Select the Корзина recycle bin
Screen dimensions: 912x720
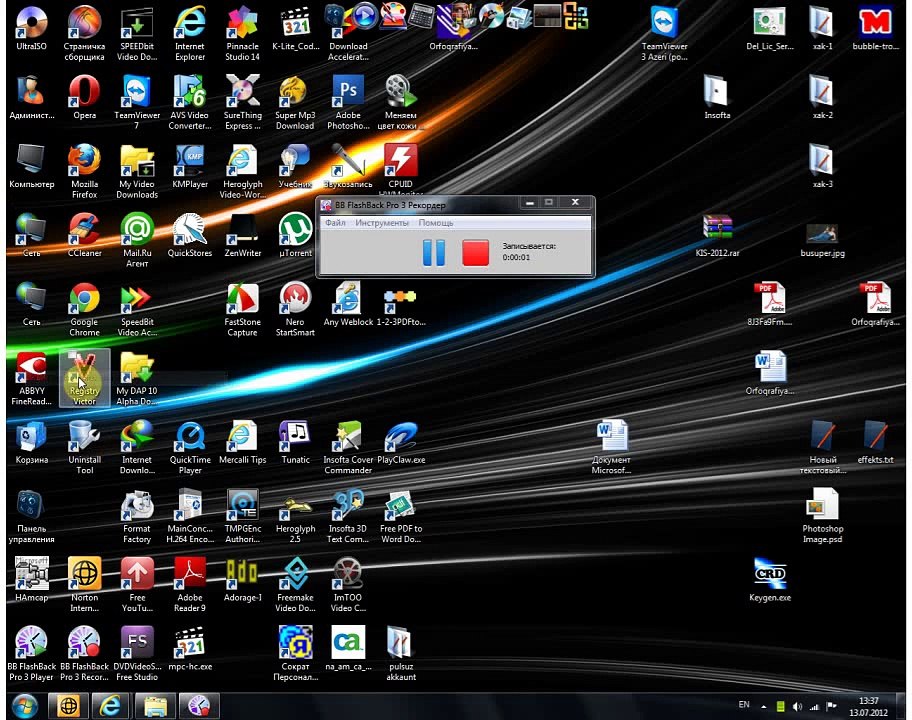click(x=31, y=442)
